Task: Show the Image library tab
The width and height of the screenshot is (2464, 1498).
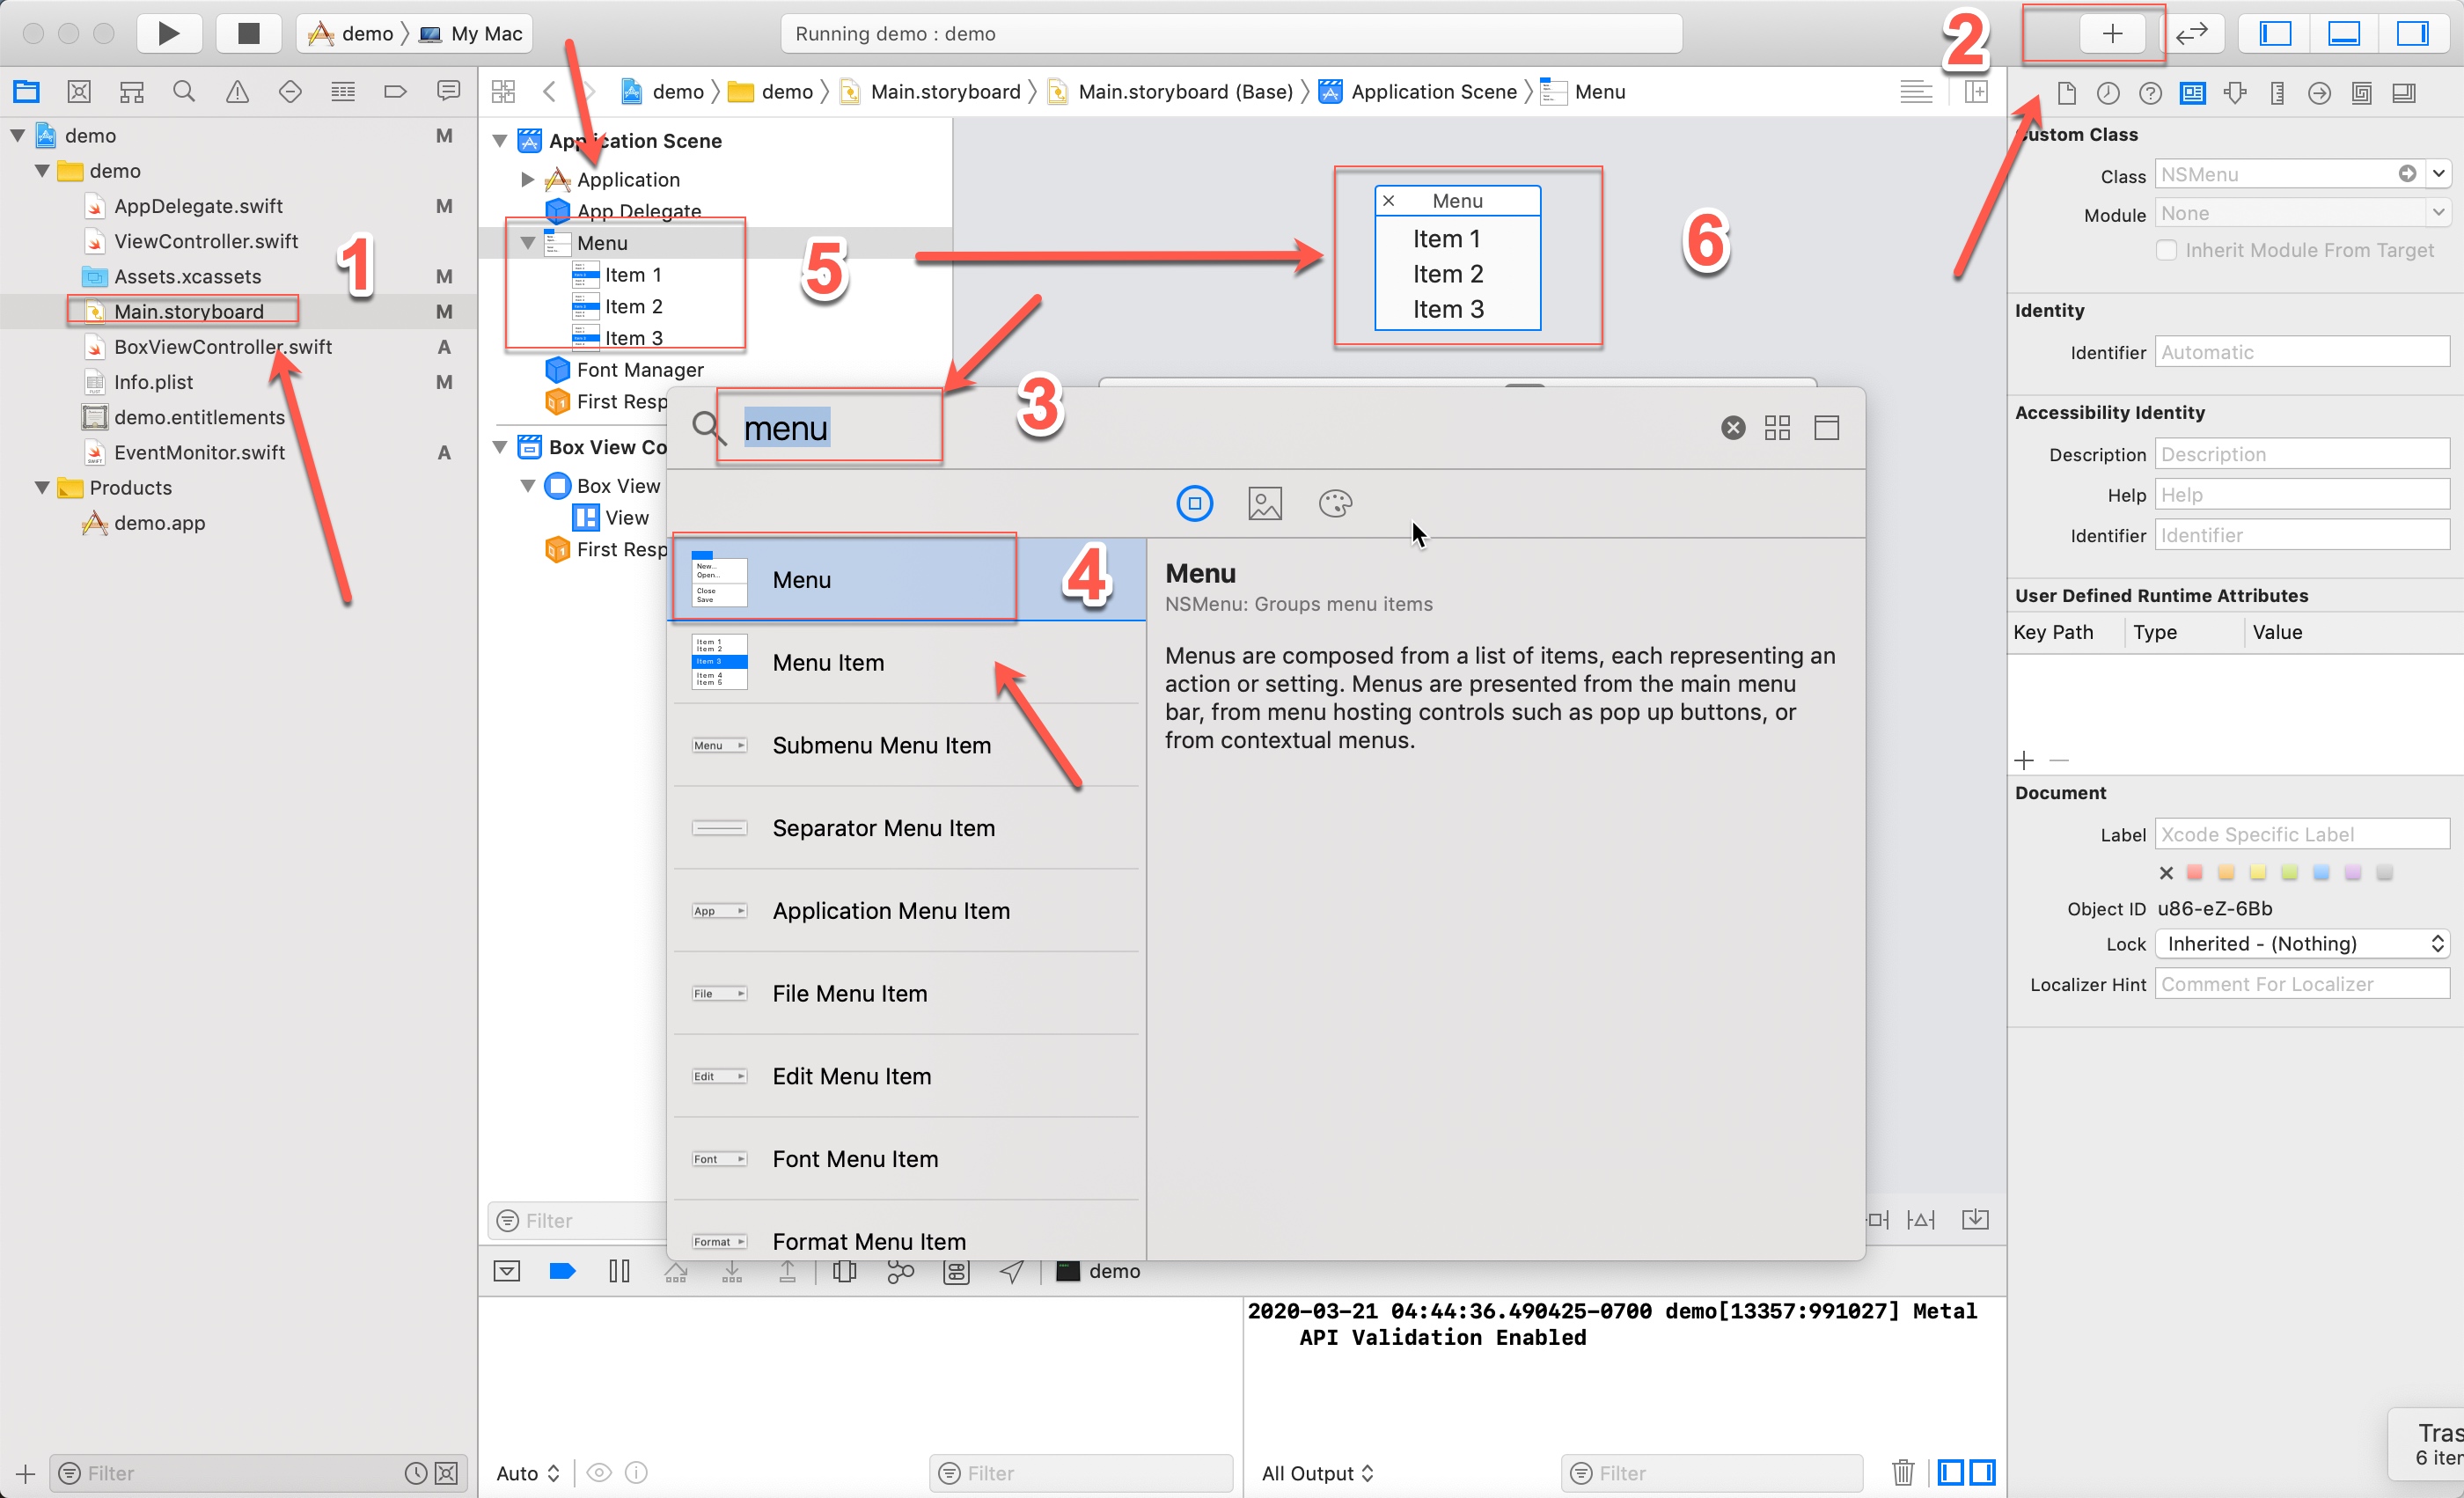Action: point(1264,503)
